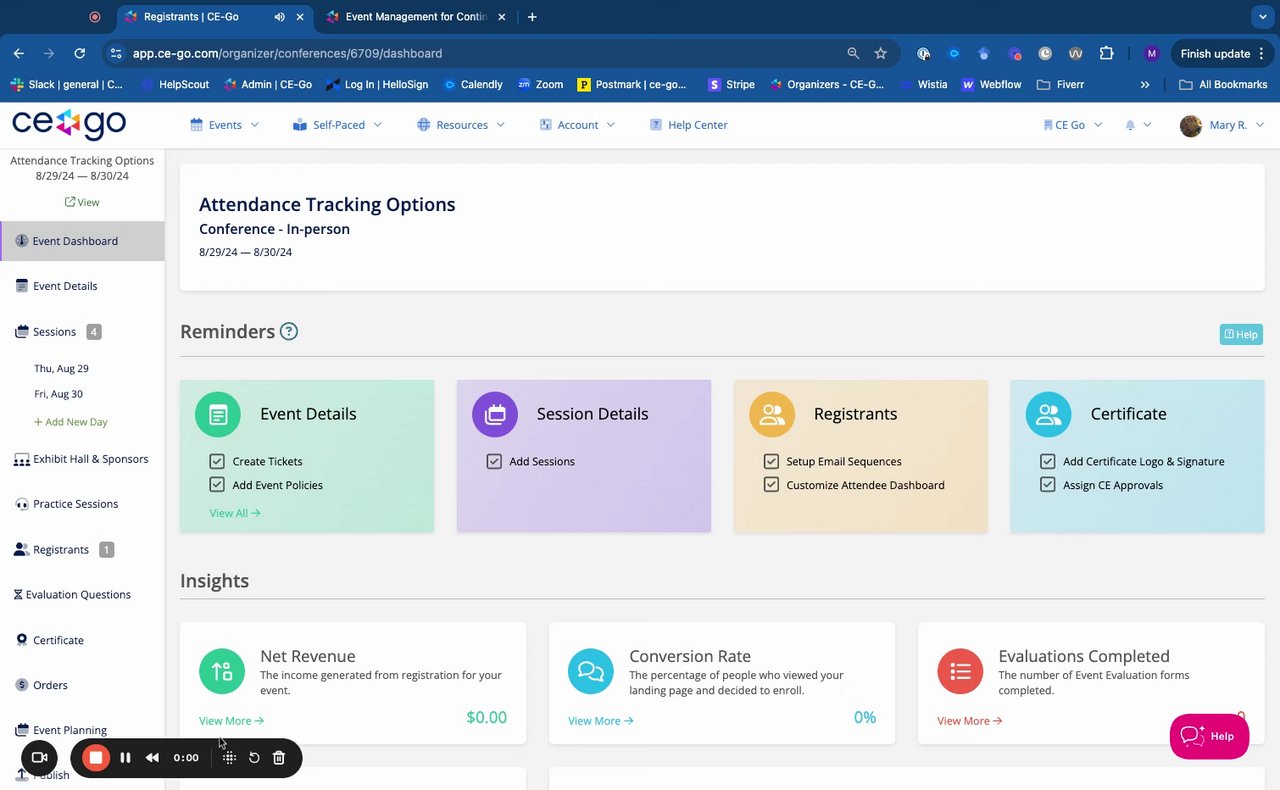The height and width of the screenshot is (790, 1280).
Task: Click the View event link
Action: click(x=82, y=202)
